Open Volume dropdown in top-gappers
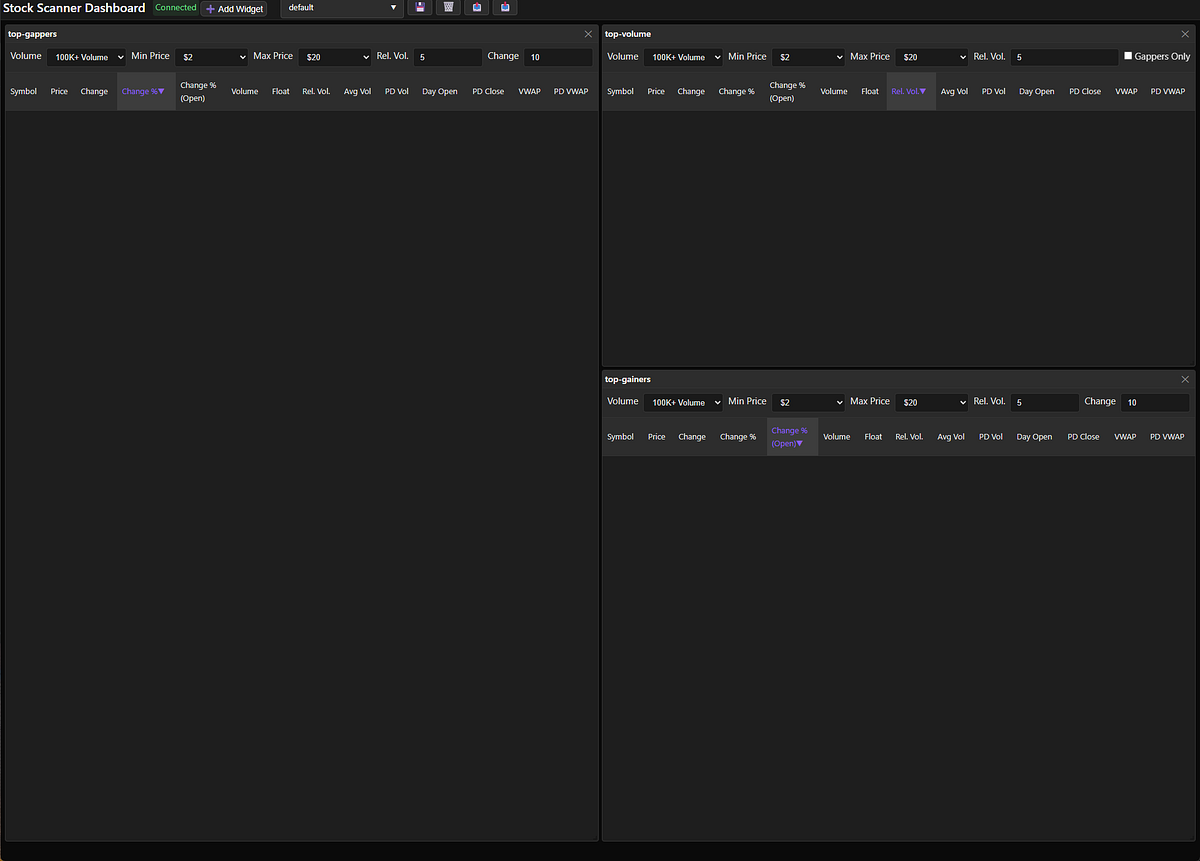This screenshot has width=1200, height=861. [x=86, y=58]
